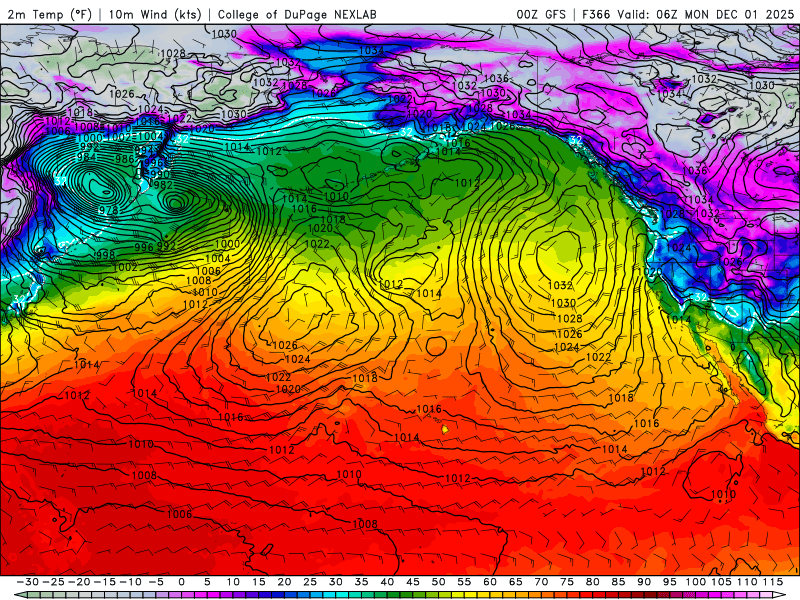Click the 25 temperature scale label

pos(310,582)
